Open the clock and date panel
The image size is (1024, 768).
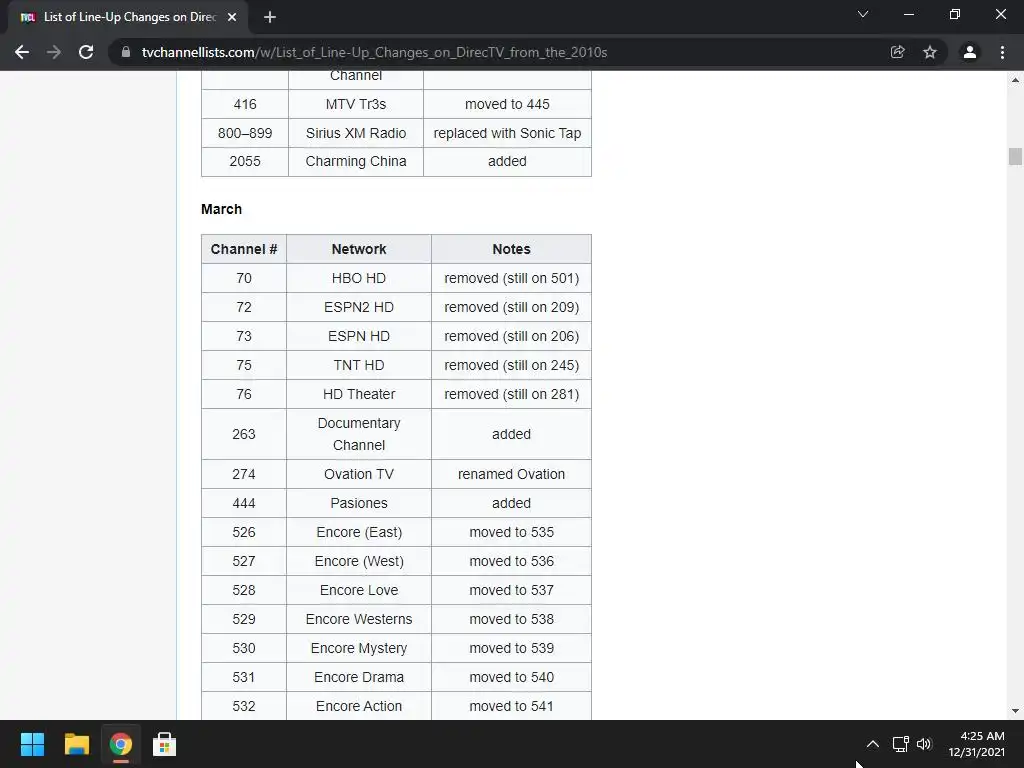pyautogui.click(x=976, y=744)
